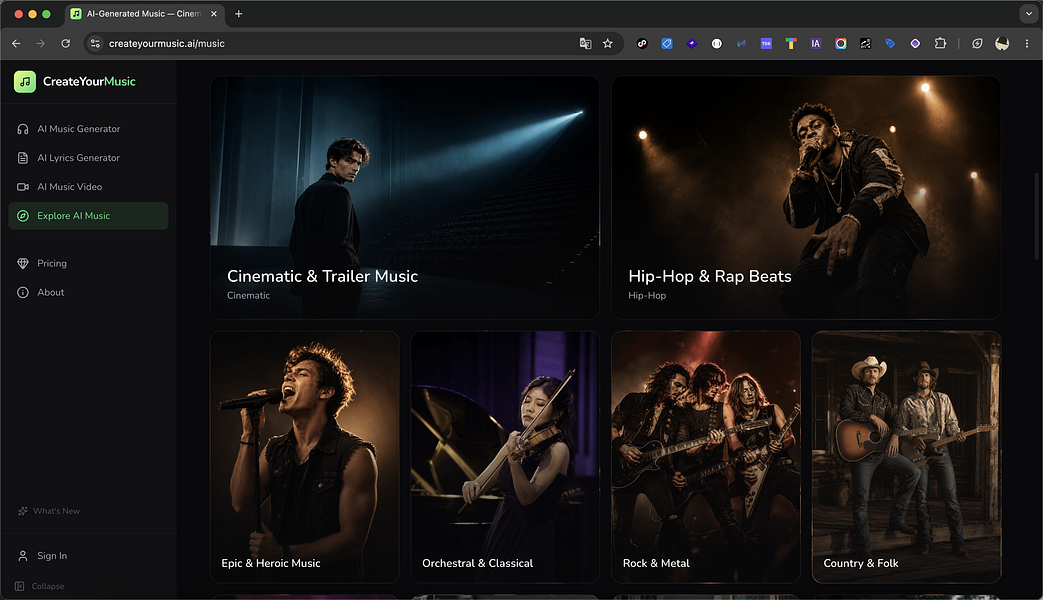
Task: Select the AI-Generated Music browser tab
Action: (x=145, y=14)
